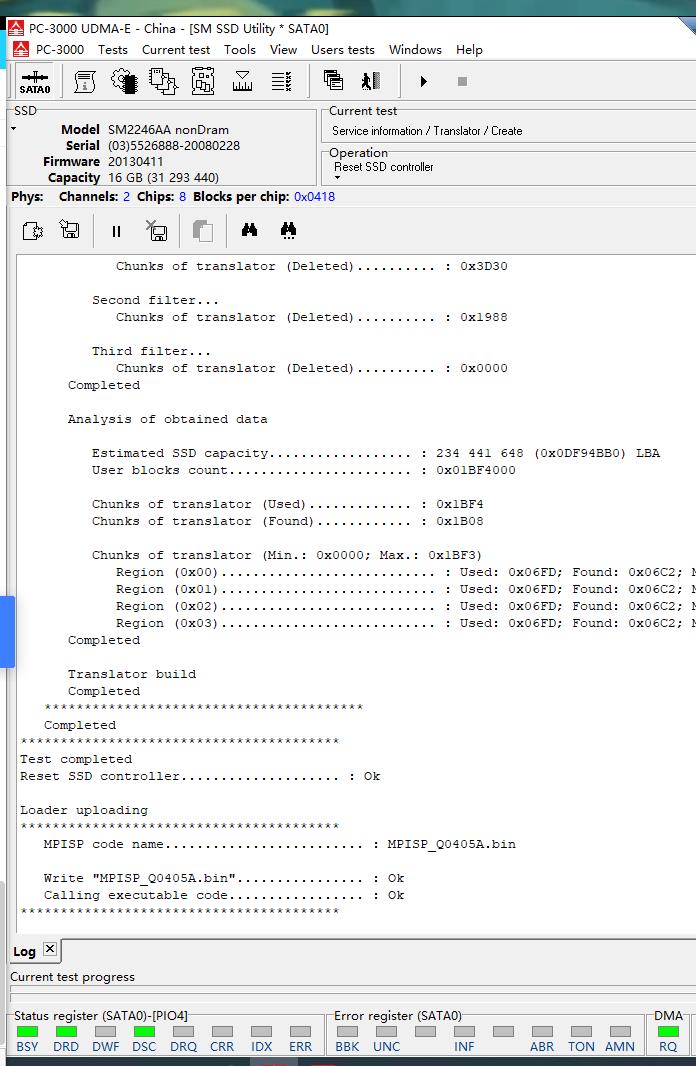Click the current test progress bar
This screenshot has width=696, height=1066.
point(353,994)
